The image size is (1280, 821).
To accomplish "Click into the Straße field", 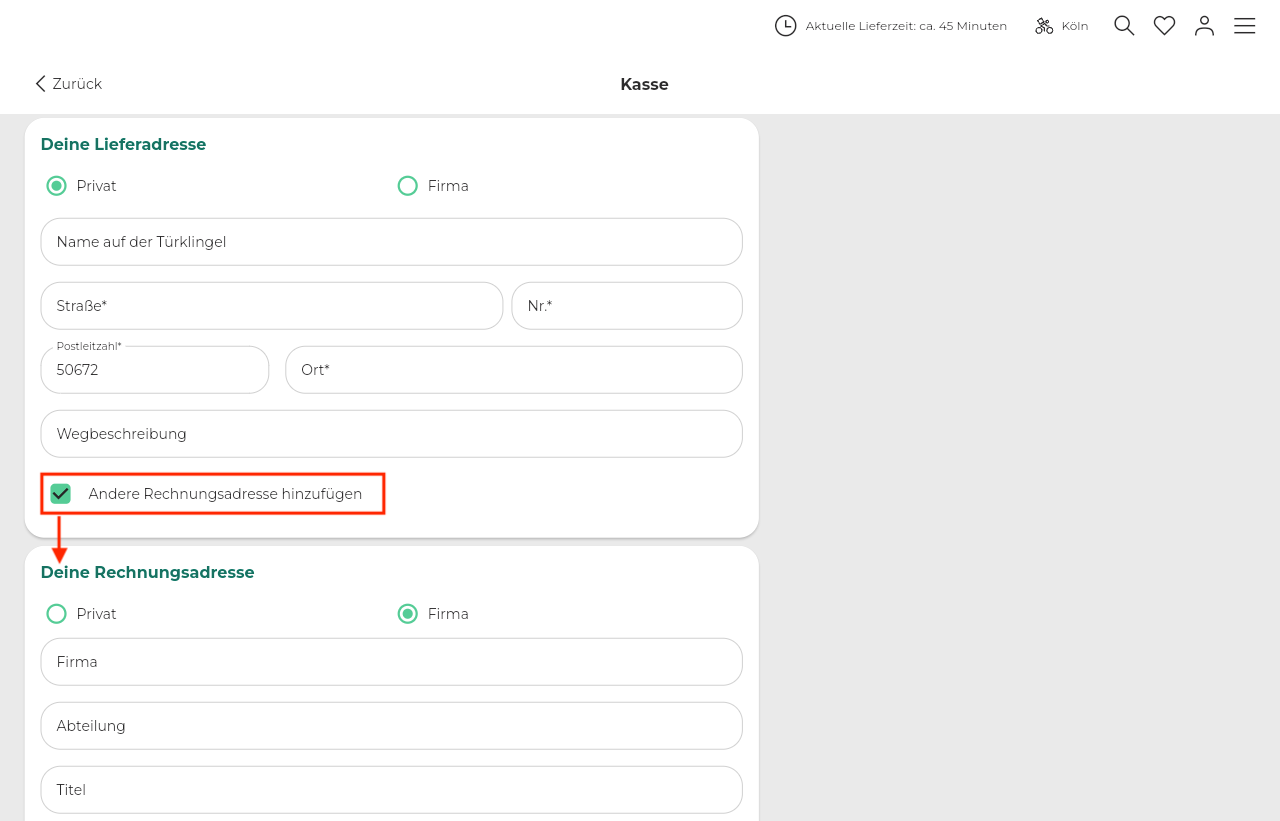I will (271, 306).
